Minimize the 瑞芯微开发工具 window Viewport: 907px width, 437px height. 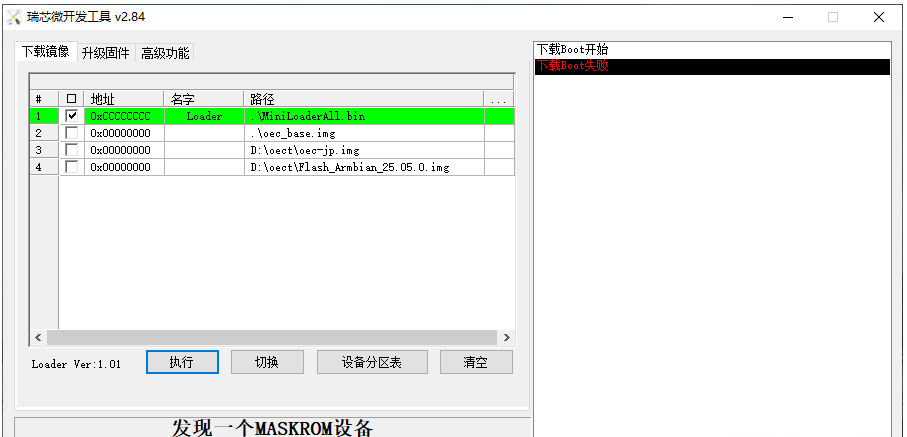[787, 17]
